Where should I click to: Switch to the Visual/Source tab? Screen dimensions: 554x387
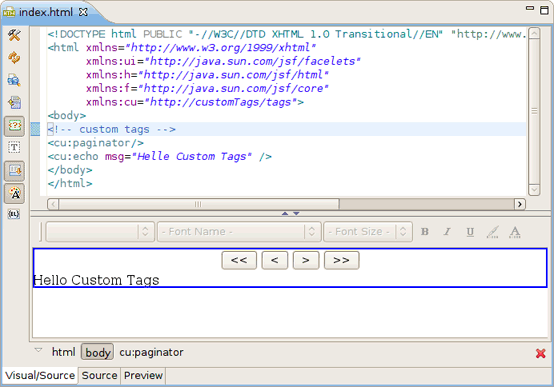tap(40, 375)
